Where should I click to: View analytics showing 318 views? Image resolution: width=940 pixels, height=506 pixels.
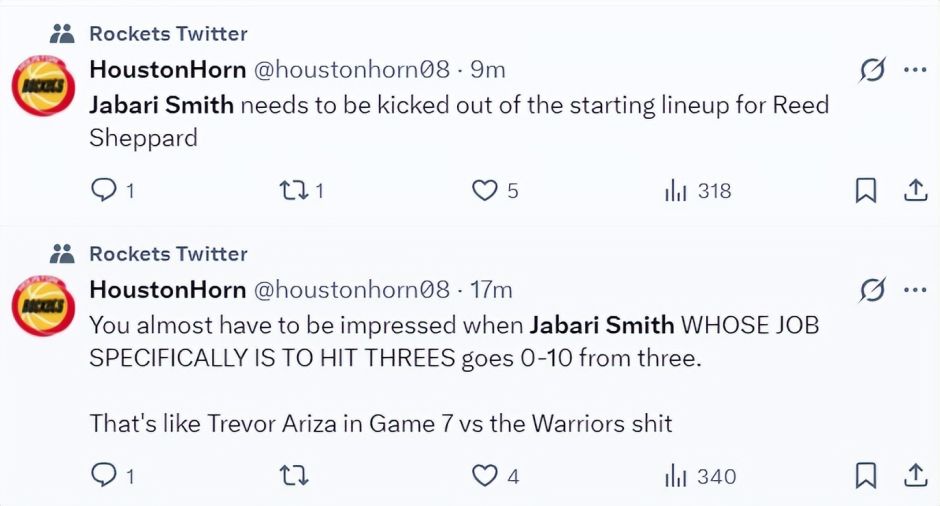[698, 190]
